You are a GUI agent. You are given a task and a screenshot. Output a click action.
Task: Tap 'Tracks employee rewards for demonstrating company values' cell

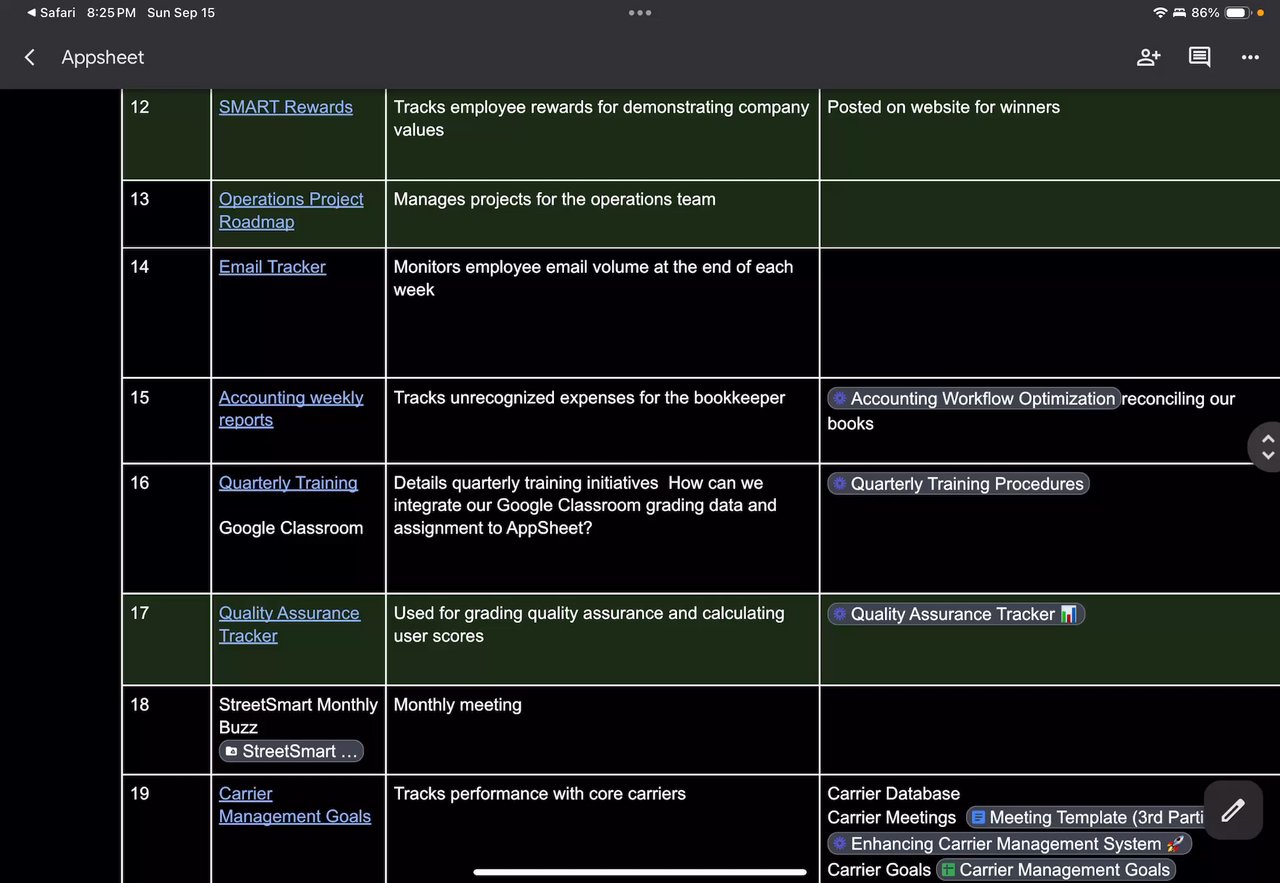(x=602, y=135)
